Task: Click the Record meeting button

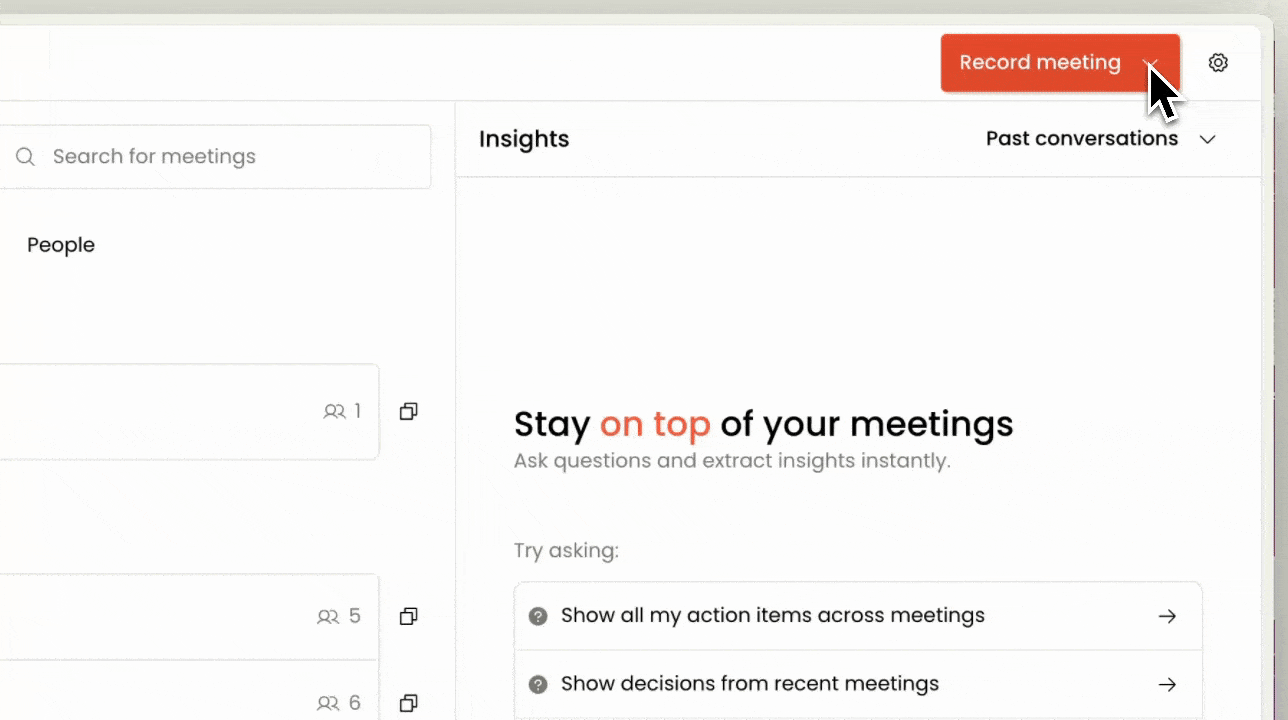Action: 1040,63
